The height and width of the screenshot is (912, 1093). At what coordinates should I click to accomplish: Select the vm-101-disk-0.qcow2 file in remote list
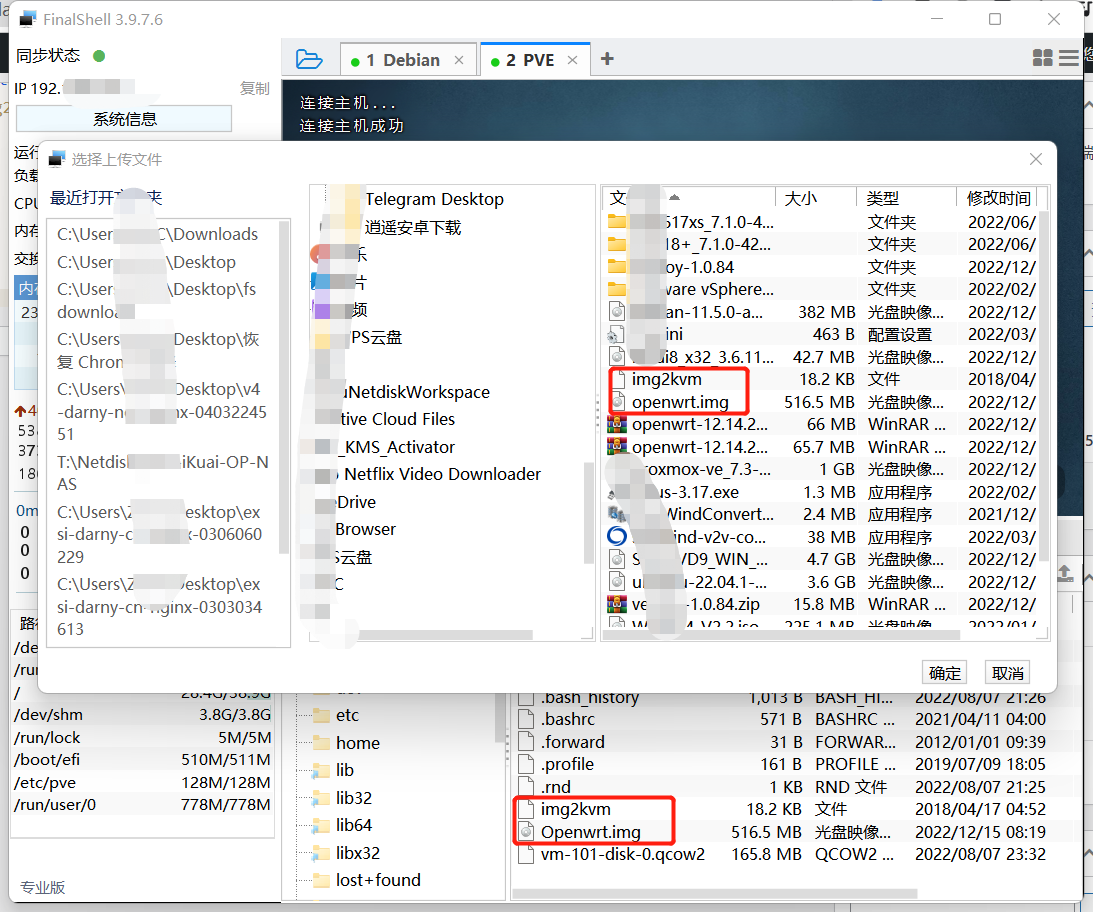coord(622,854)
